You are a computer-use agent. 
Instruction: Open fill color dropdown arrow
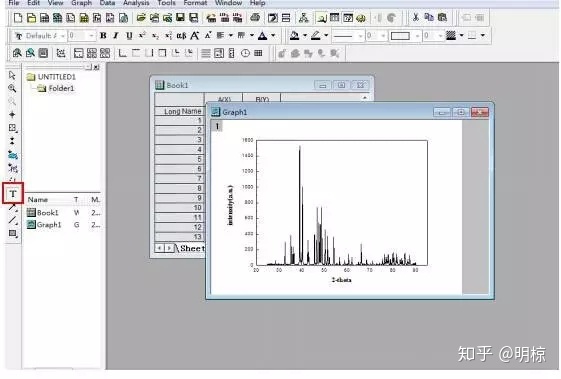(305, 35)
